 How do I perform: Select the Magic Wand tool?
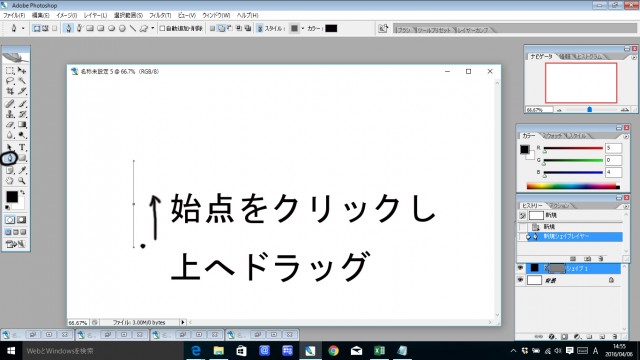[x=22, y=81]
